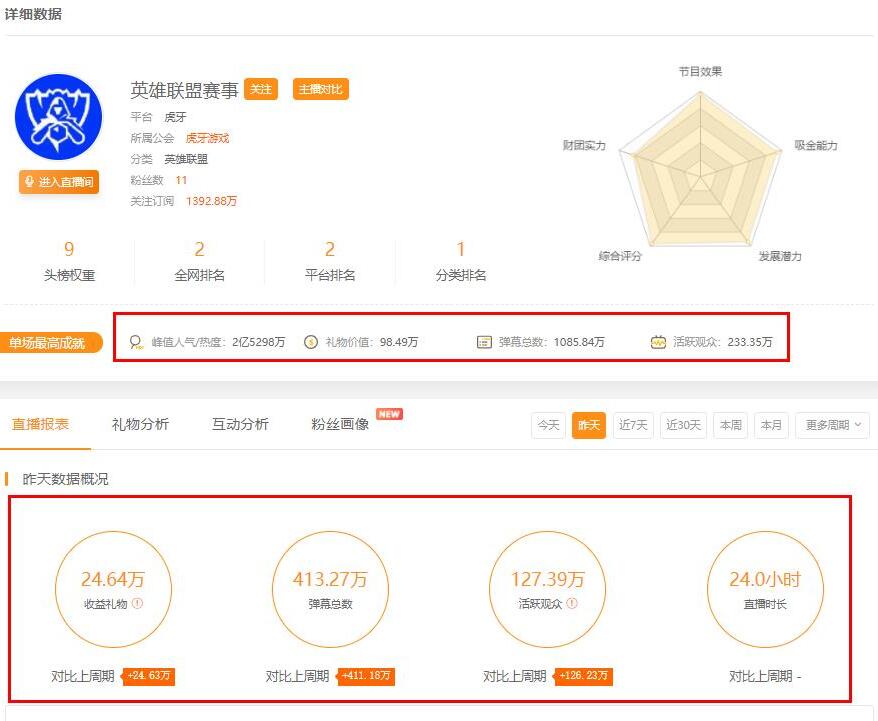This screenshot has height=721, width=878.
Task: Expand the 更多周期 dropdown
Action: coord(832,425)
